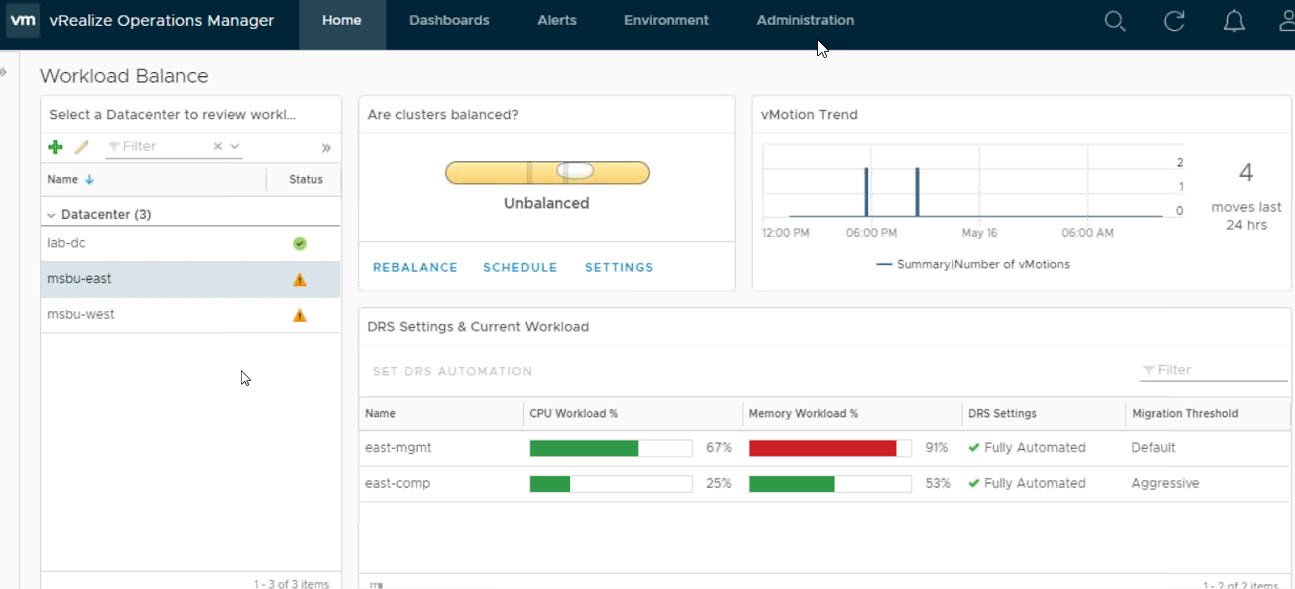Viewport: 1295px width, 589px height.
Task: Select the msbu-west datacenter row
Action: (x=190, y=315)
